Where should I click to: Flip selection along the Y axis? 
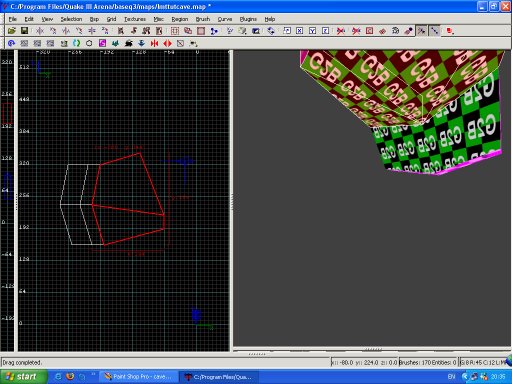point(66,31)
